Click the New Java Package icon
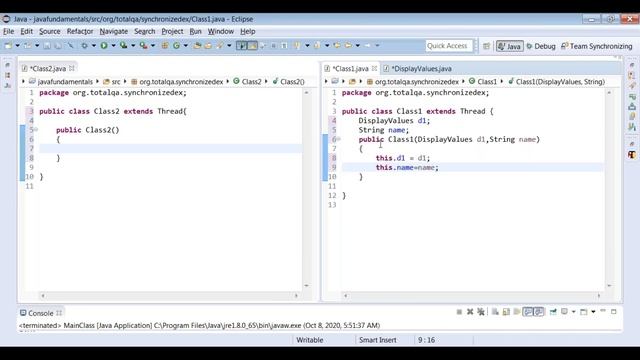 click(165, 46)
